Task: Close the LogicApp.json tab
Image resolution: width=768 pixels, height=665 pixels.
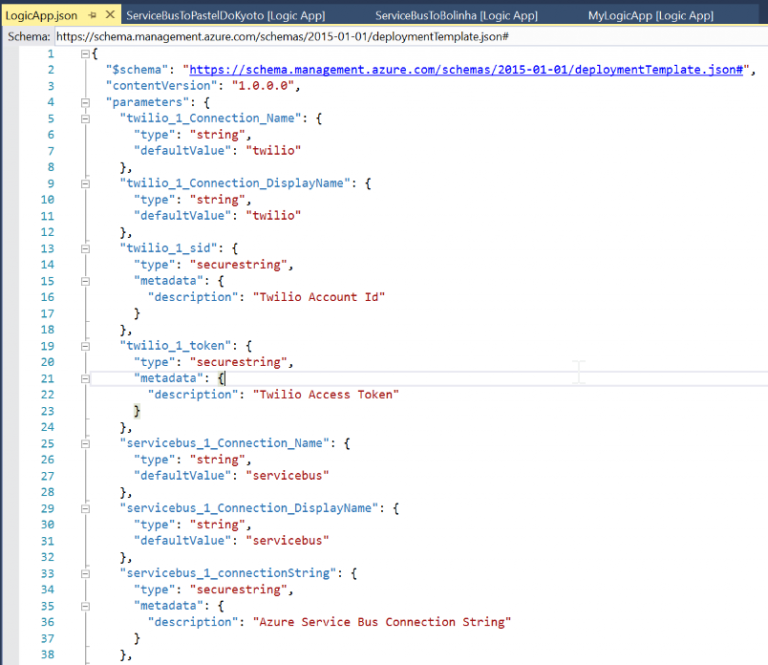Action: point(110,15)
